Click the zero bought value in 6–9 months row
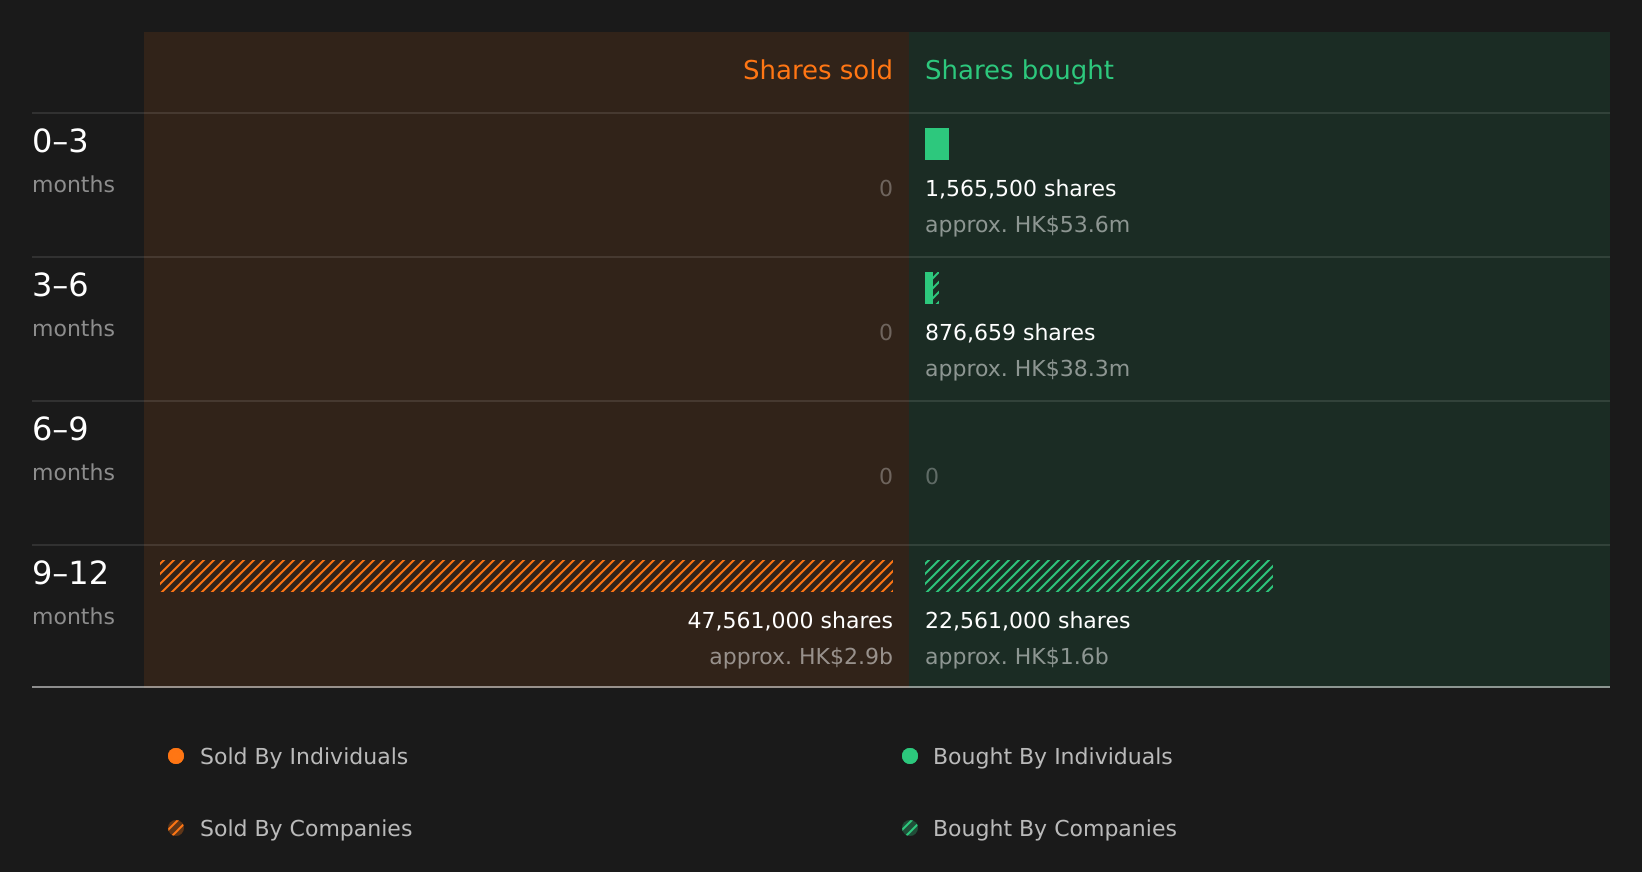The height and width of the screenshot is (872, 1642). [932, 476]
